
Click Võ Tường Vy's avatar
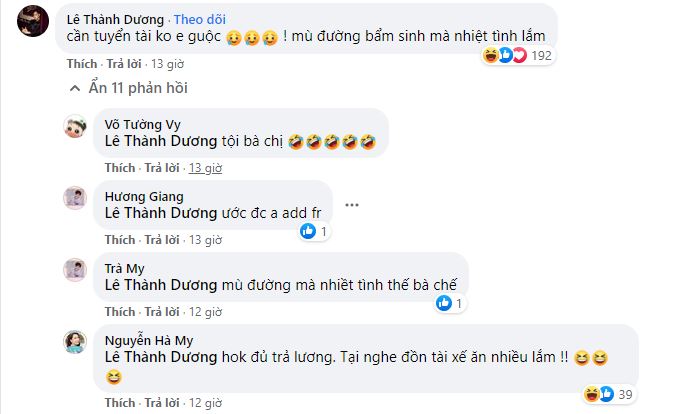click(x=74, y=127)
